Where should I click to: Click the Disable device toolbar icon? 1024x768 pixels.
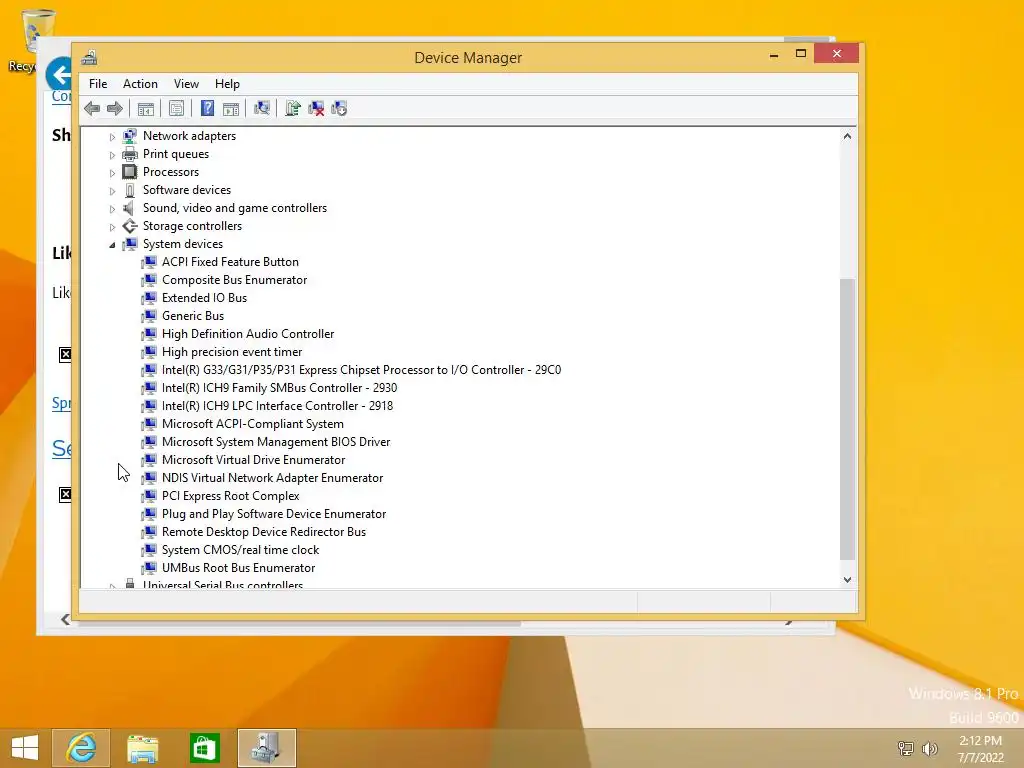(x=339, y=108)
